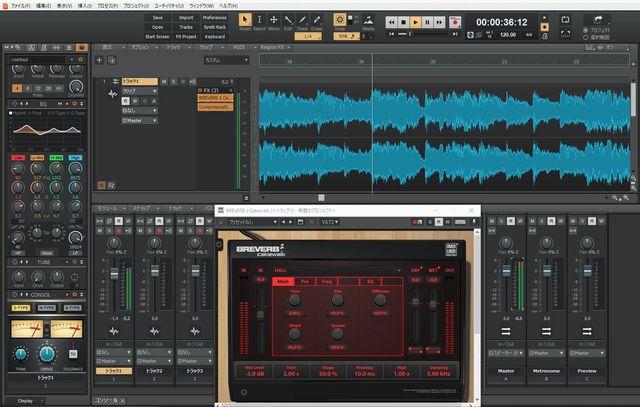Image resolution: width=640 pixels, height=407 pixels.
Task: Click the BREVERB WET level fader
Action: [x=433, y=304]
